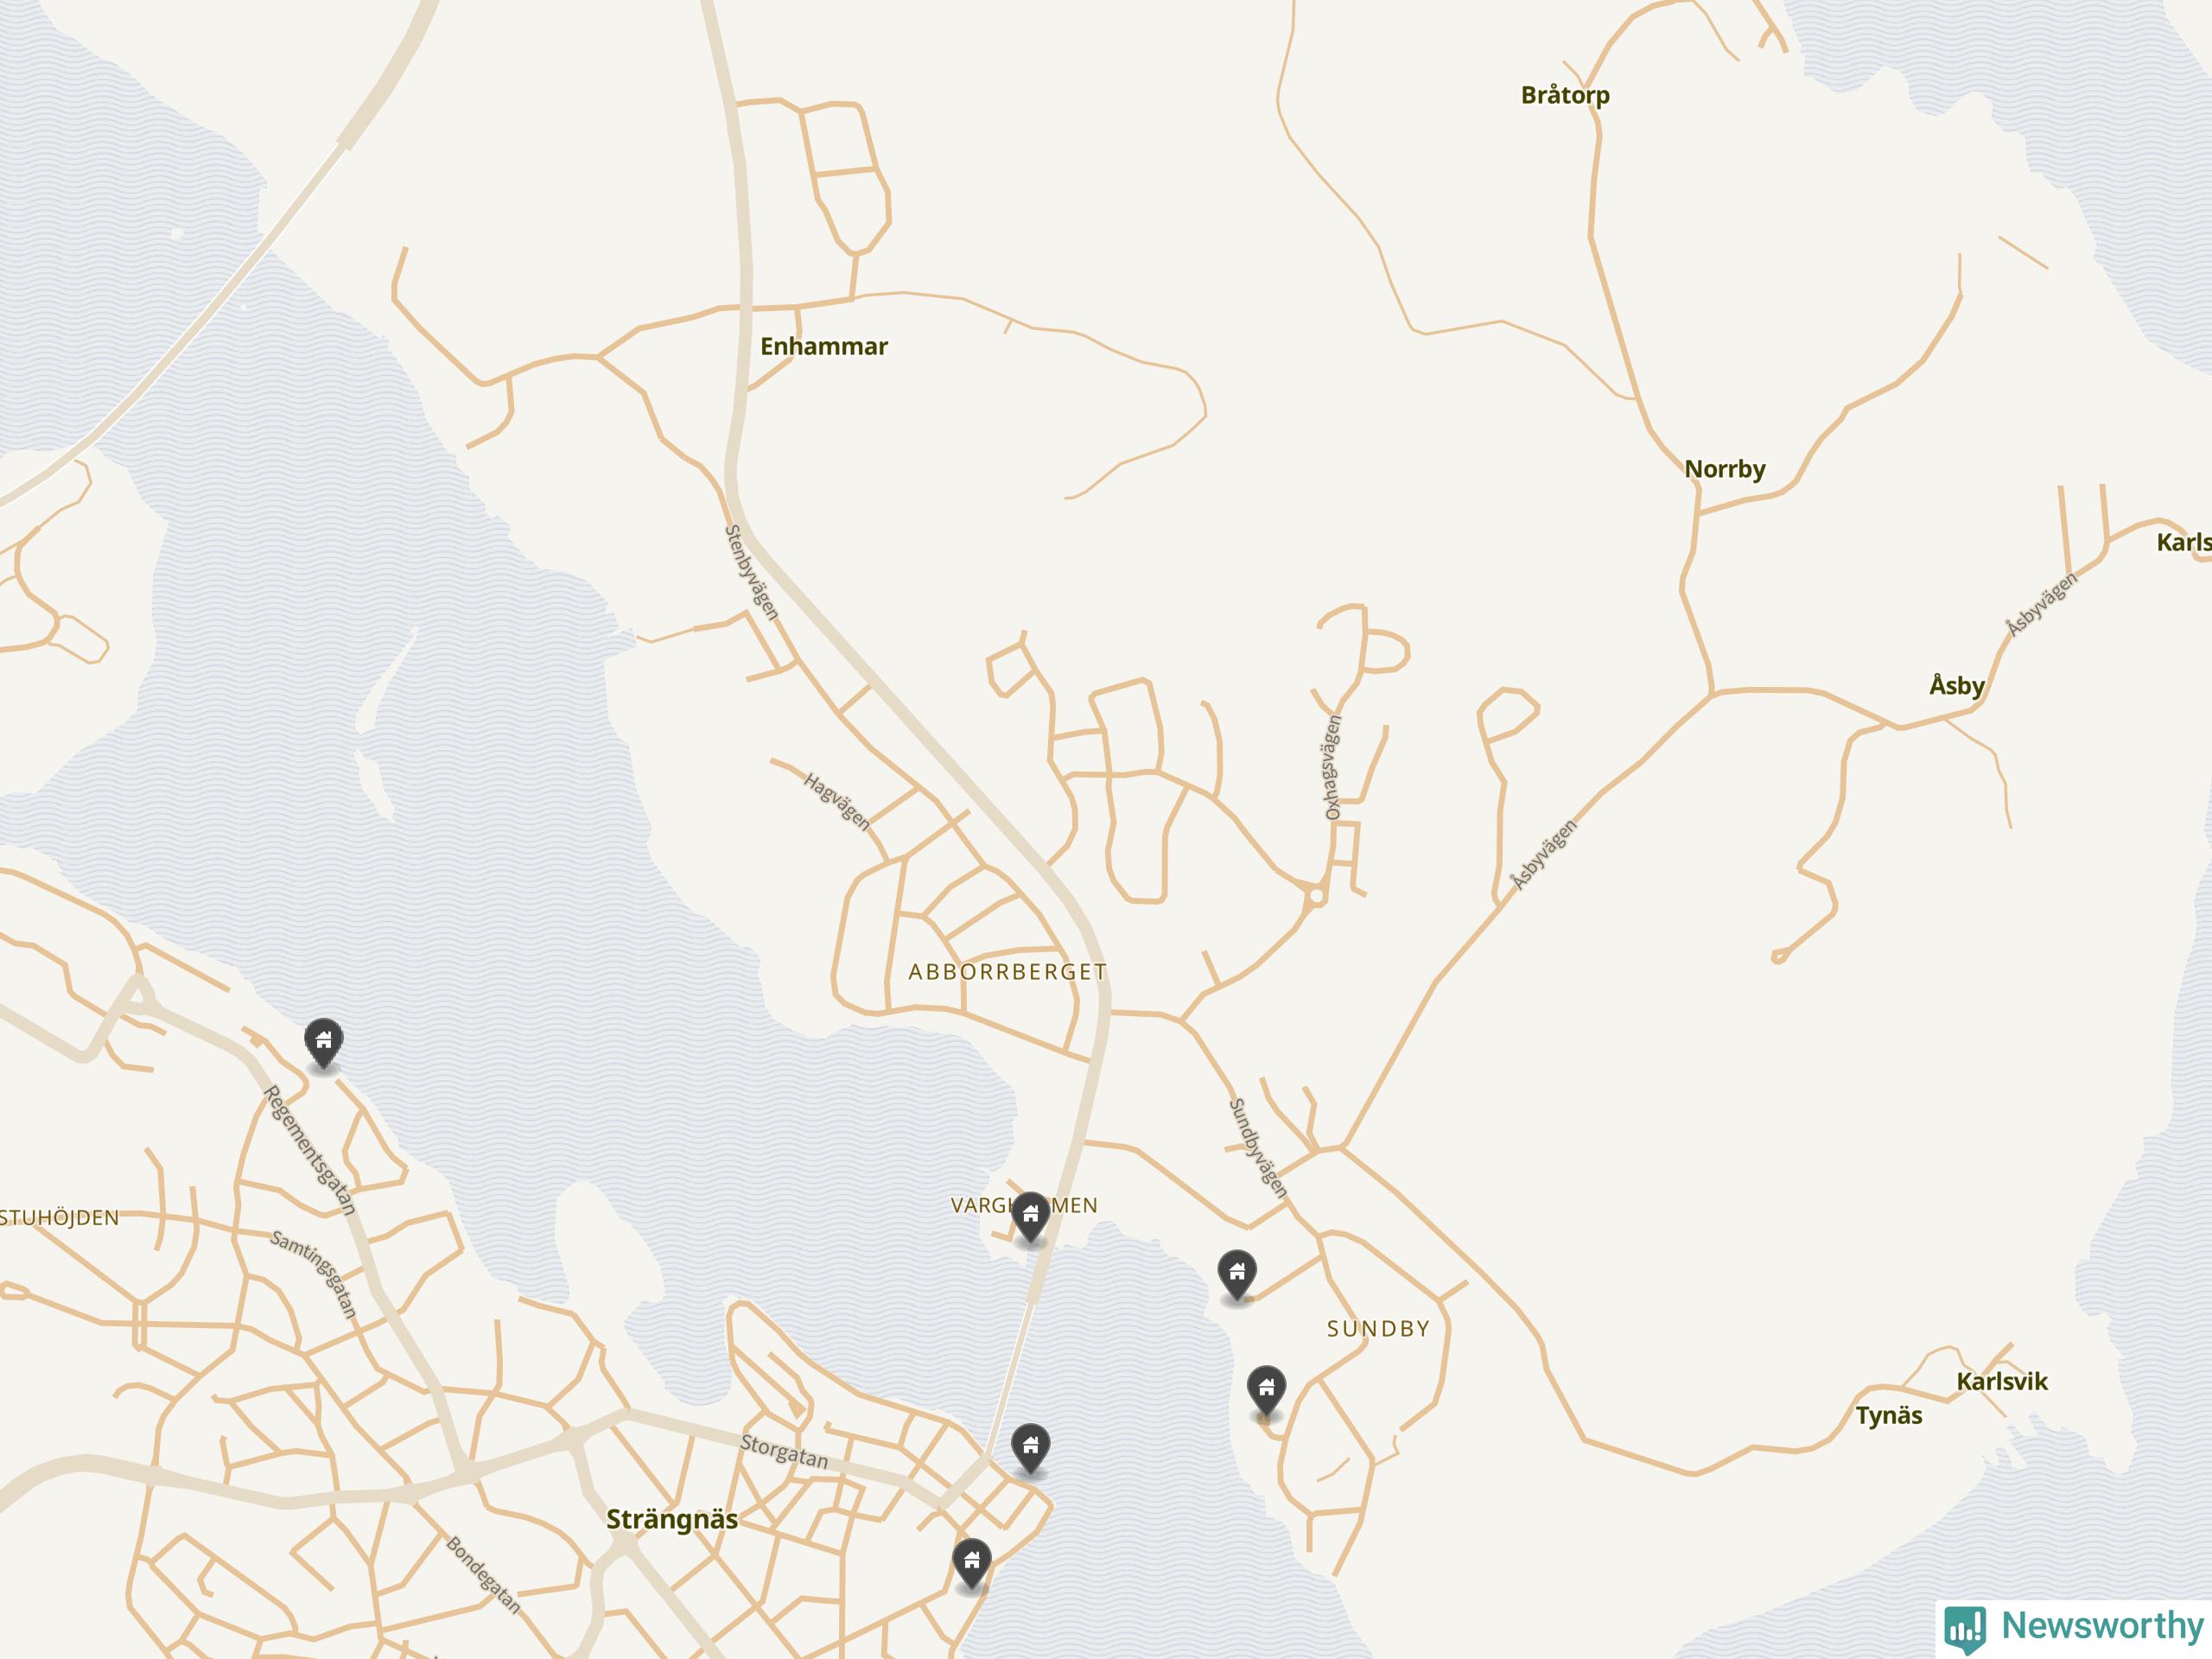Click the Newsworthy logo icon
The height and width of the screenshot is (1659, 2212).
tap(1966, 1628)
